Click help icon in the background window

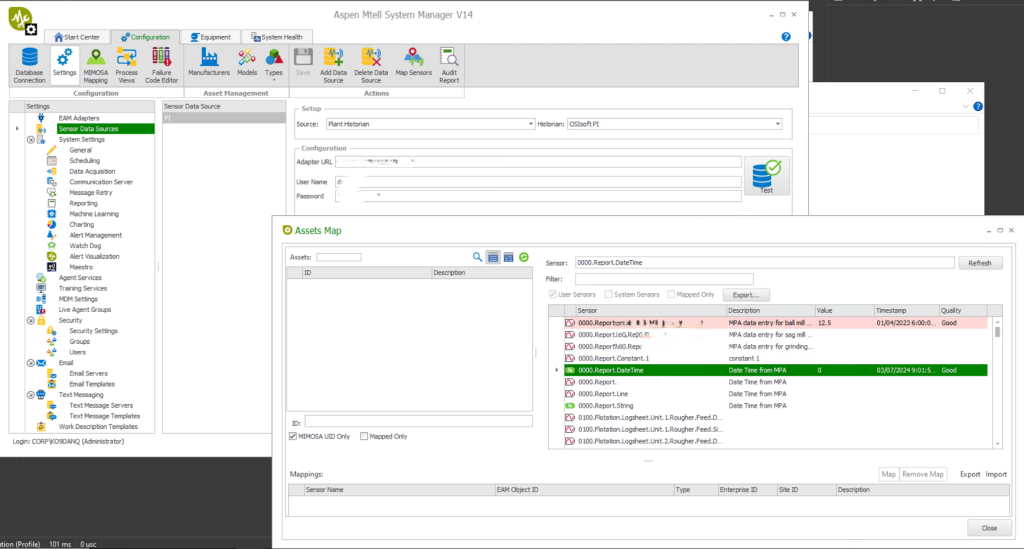coord(978,106)
